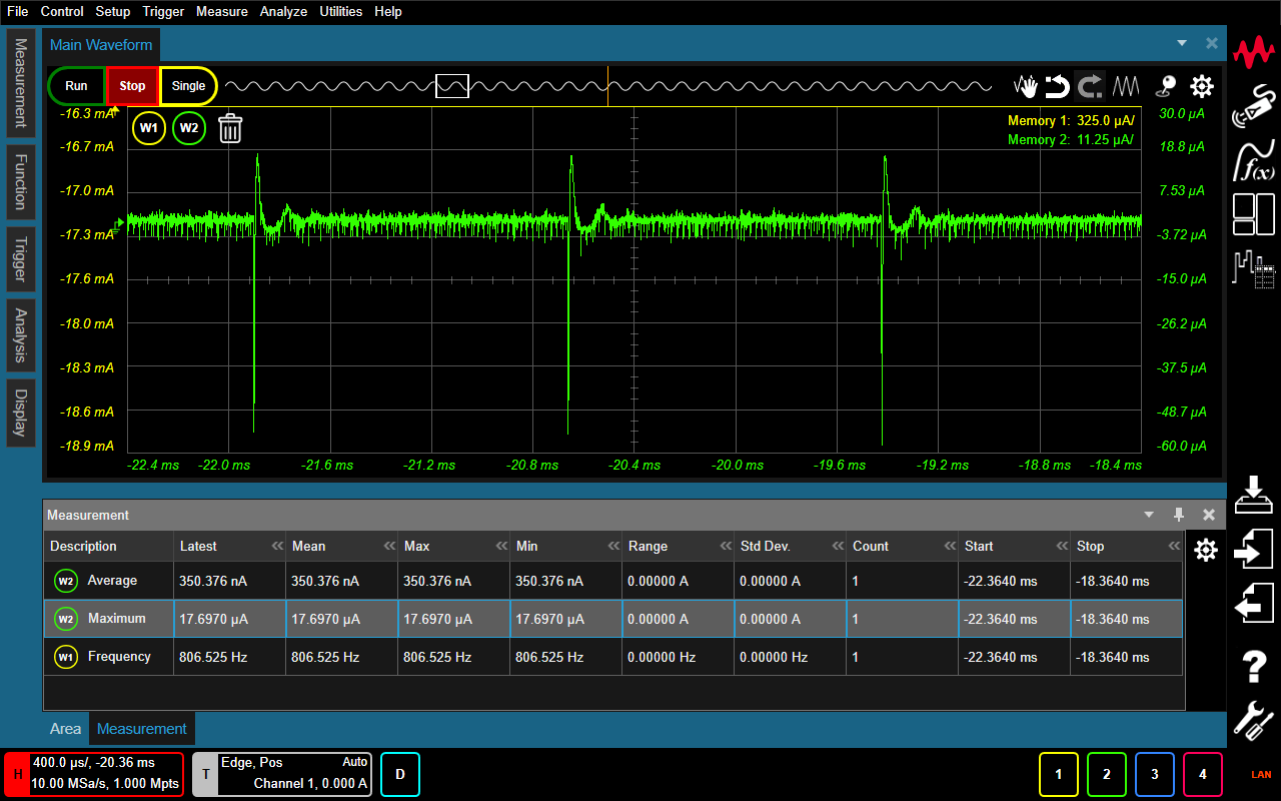This screenshot has width=1281, height=801.
Task: Toggle channel 2 button on
Action: 1107,774
